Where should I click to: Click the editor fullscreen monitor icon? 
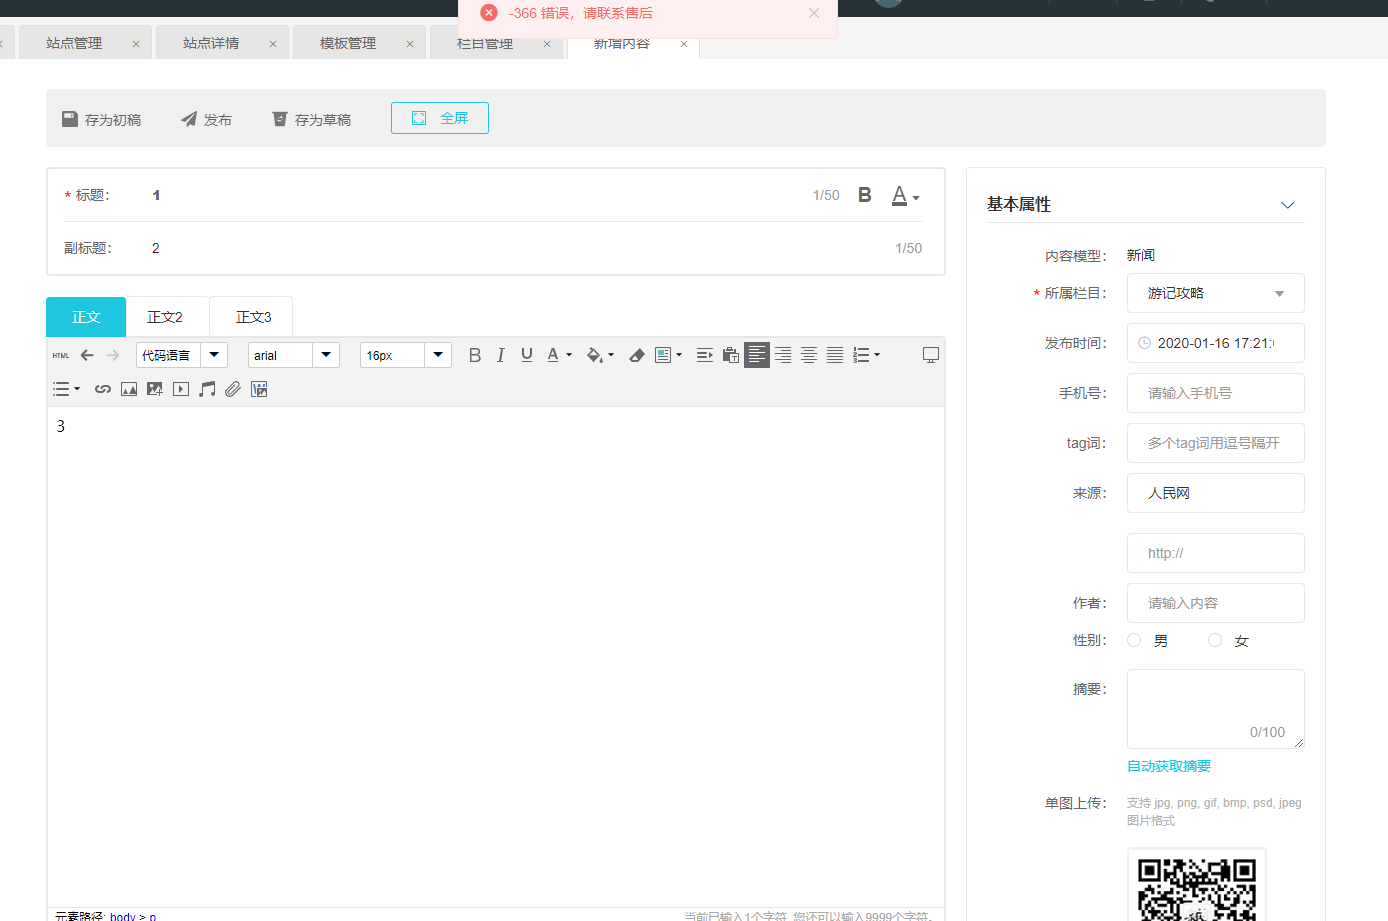click(930, 355)
